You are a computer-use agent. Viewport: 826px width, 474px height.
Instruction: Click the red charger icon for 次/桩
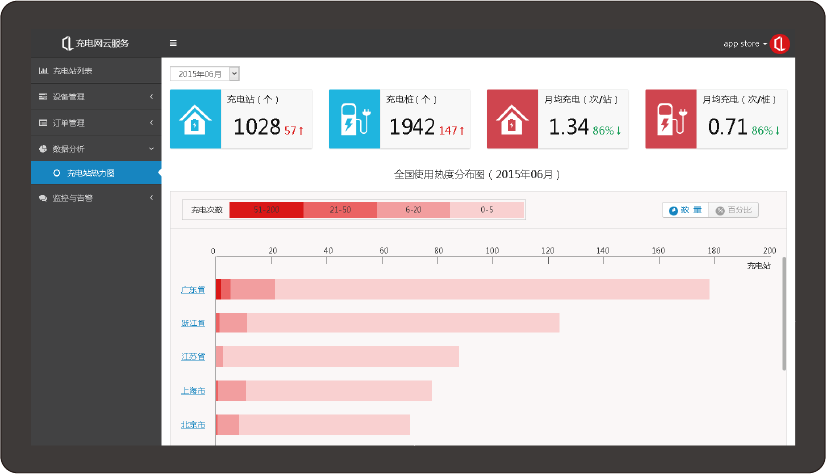[x=669, y=119]
